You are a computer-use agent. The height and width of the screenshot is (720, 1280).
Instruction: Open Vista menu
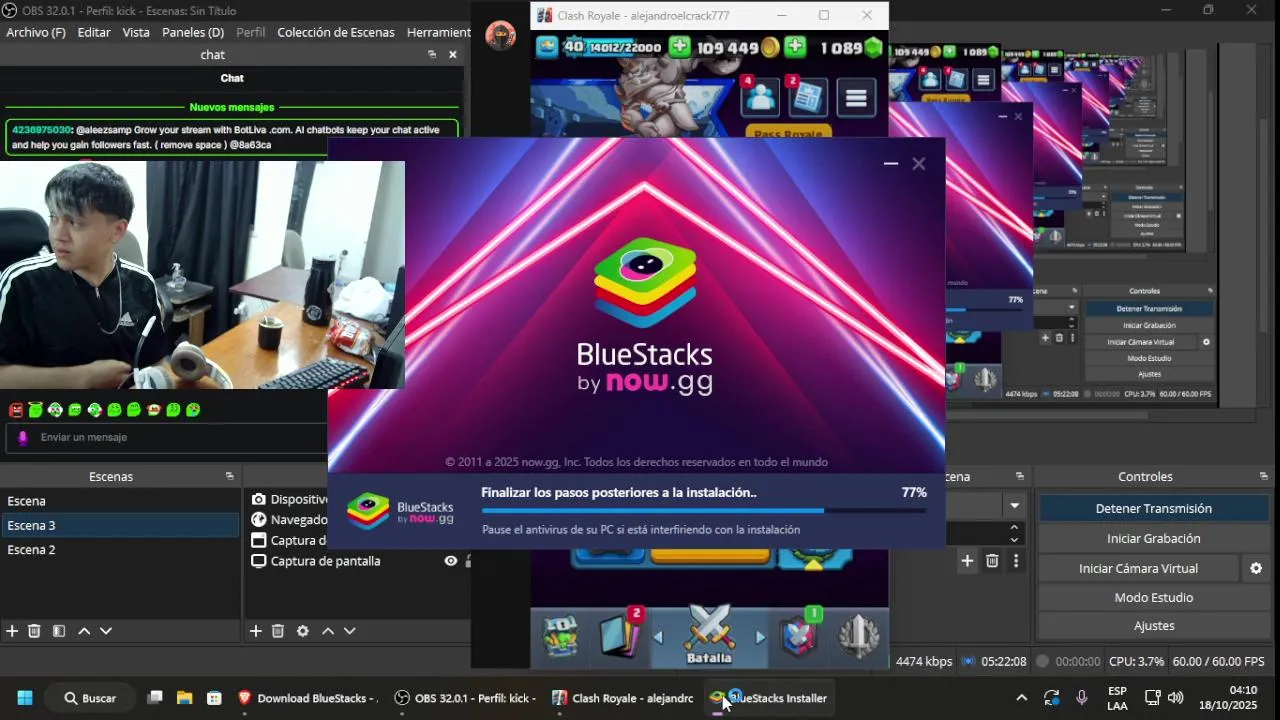tap(136, 32)
